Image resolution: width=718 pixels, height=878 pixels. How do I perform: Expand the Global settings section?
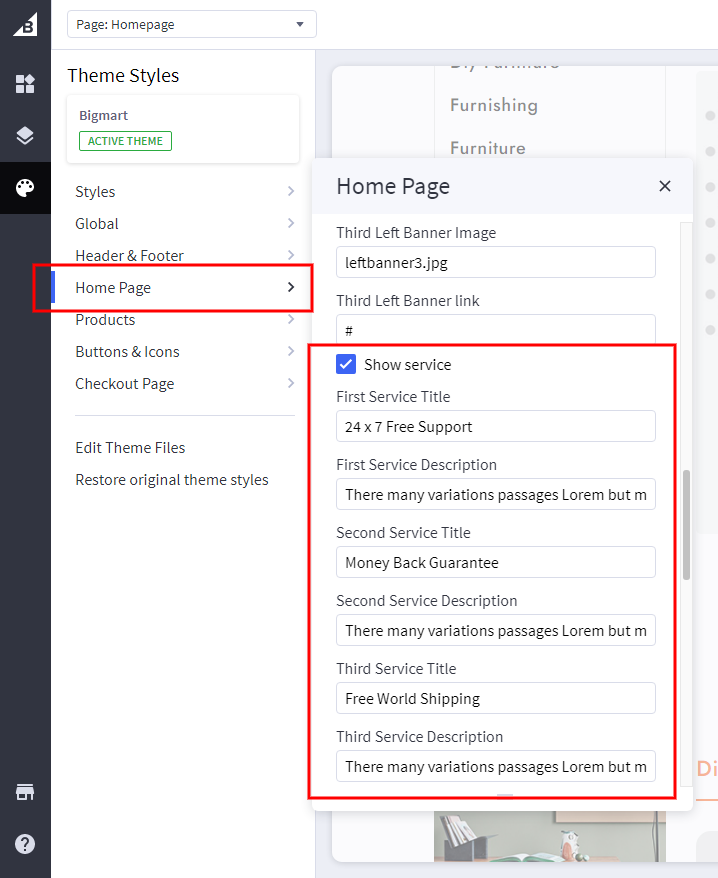(184, 224)
